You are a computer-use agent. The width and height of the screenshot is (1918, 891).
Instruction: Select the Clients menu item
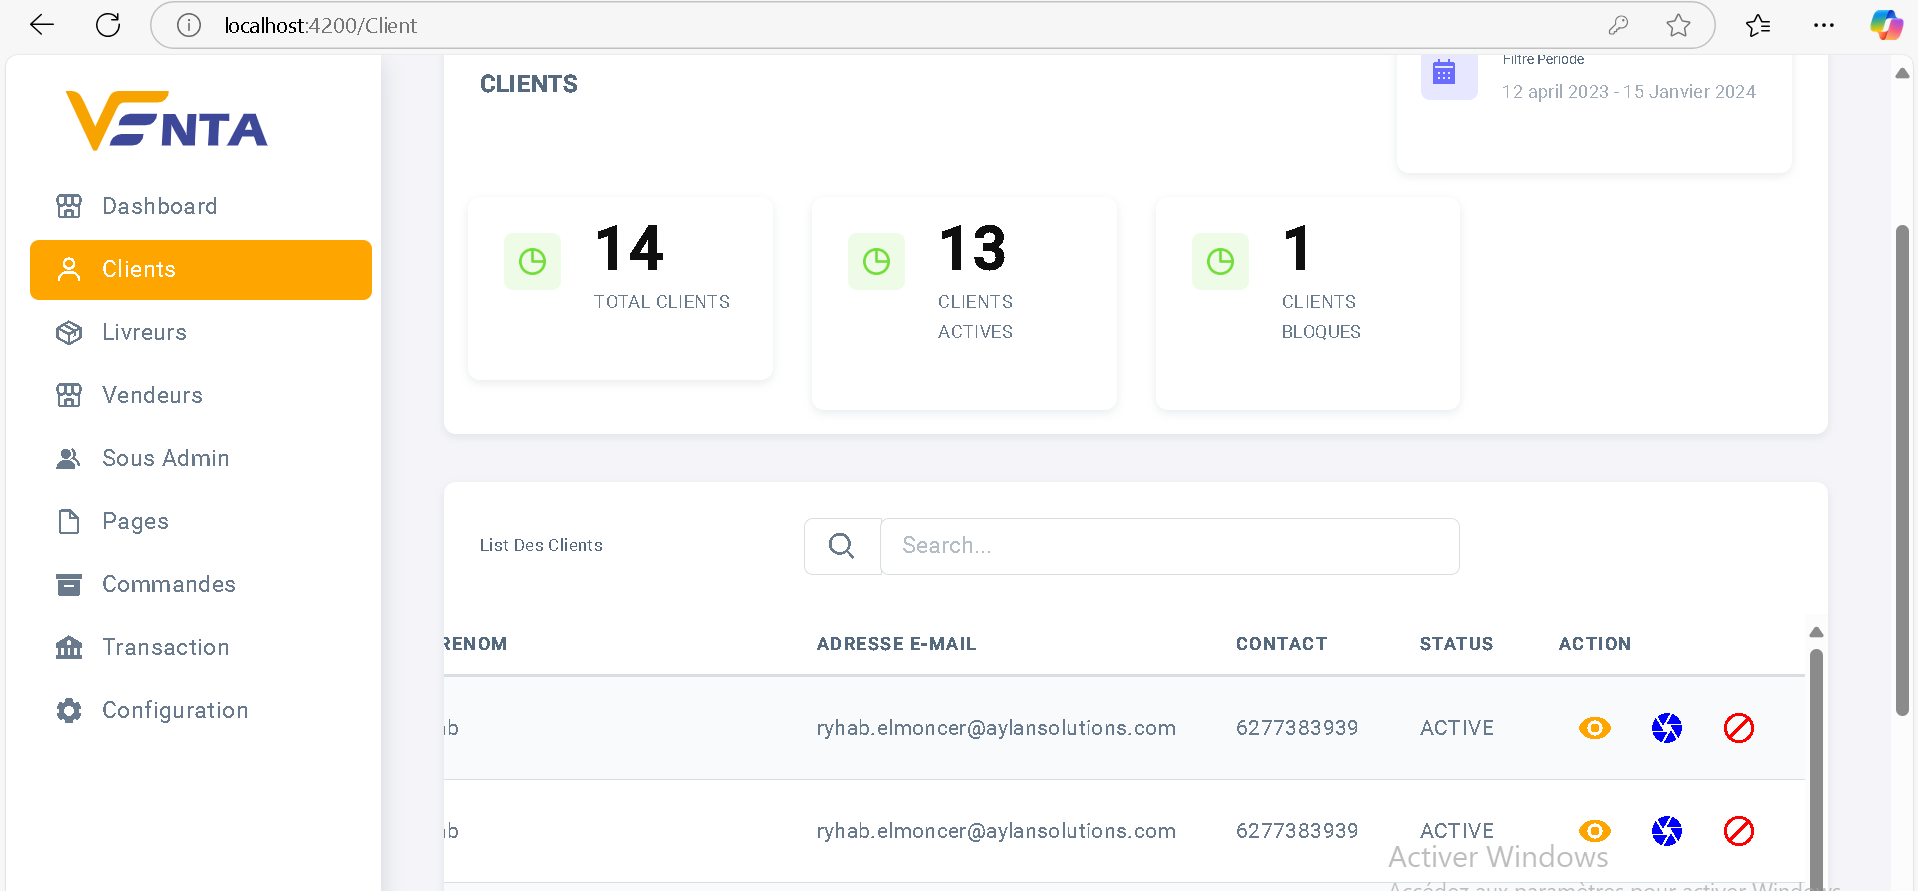pyautogui.click(x=201, y=270)
